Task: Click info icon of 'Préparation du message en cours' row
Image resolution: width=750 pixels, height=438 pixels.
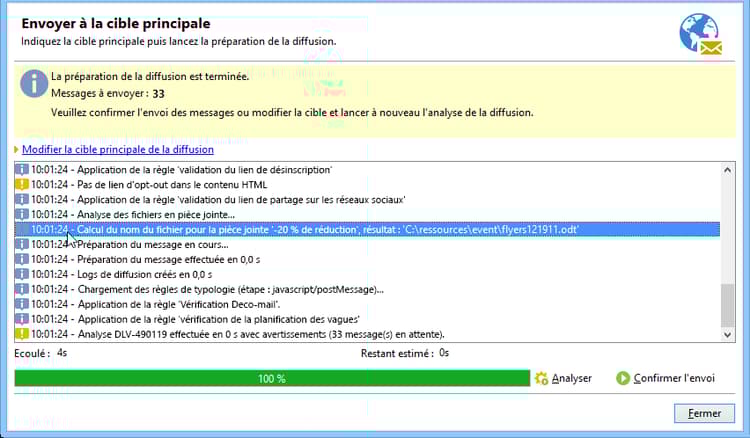Action: coord(22,244)
